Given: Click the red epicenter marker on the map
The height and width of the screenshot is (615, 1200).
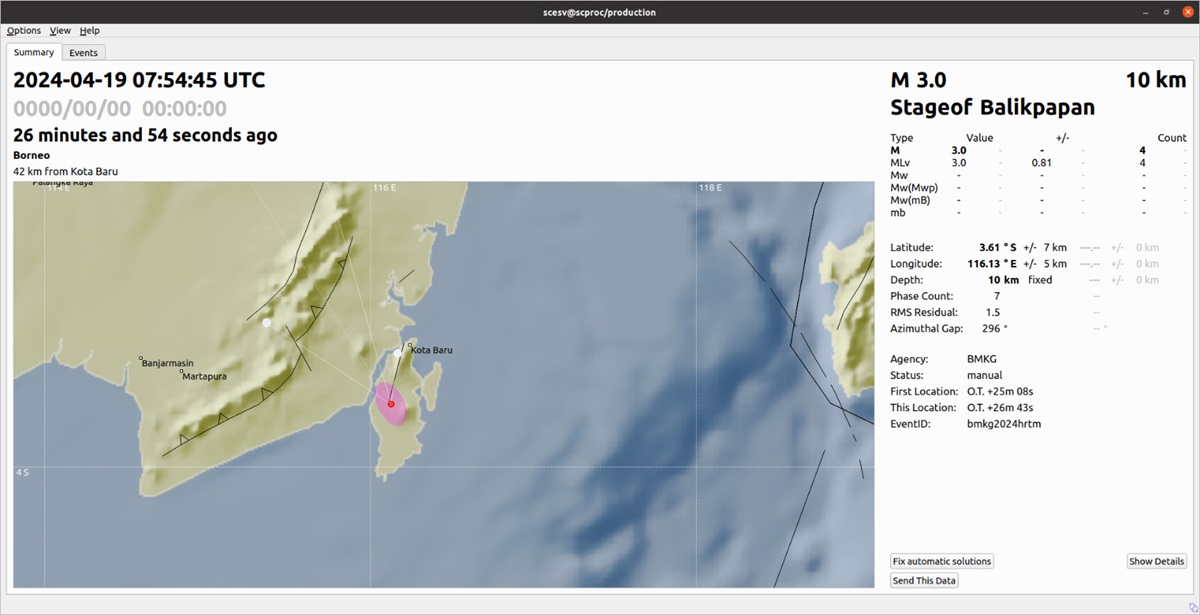Looking at the screenshot, I should pos(391,404).
